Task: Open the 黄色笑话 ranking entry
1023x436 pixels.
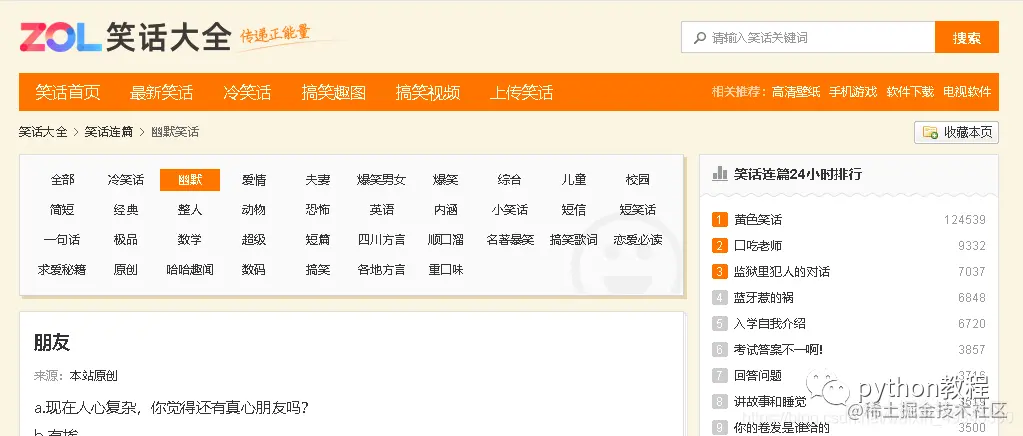Action: [x=757, y=220]
